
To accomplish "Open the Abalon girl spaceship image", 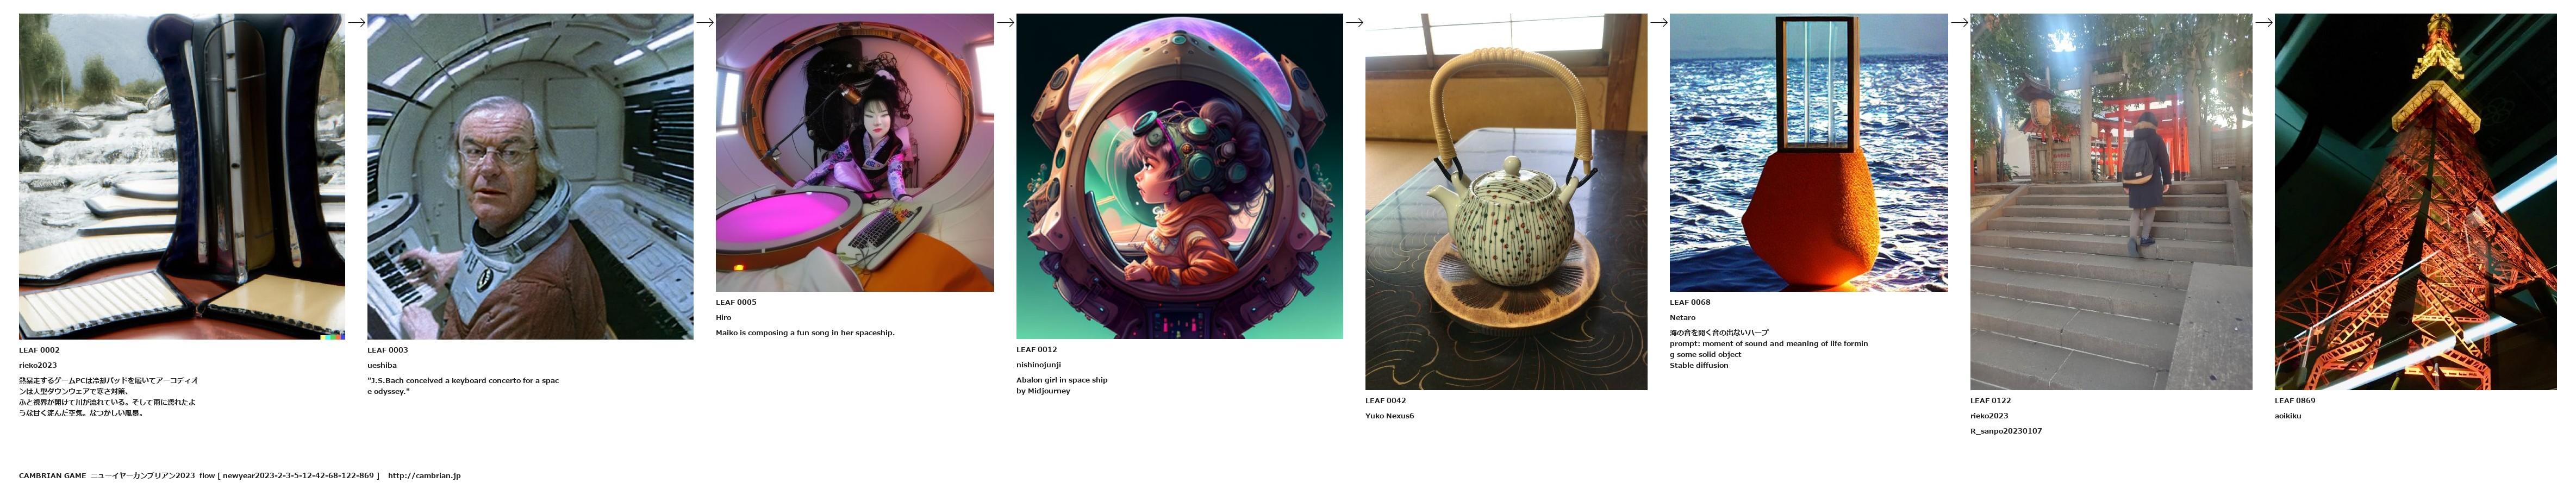I will click(x=1179, y=176).
